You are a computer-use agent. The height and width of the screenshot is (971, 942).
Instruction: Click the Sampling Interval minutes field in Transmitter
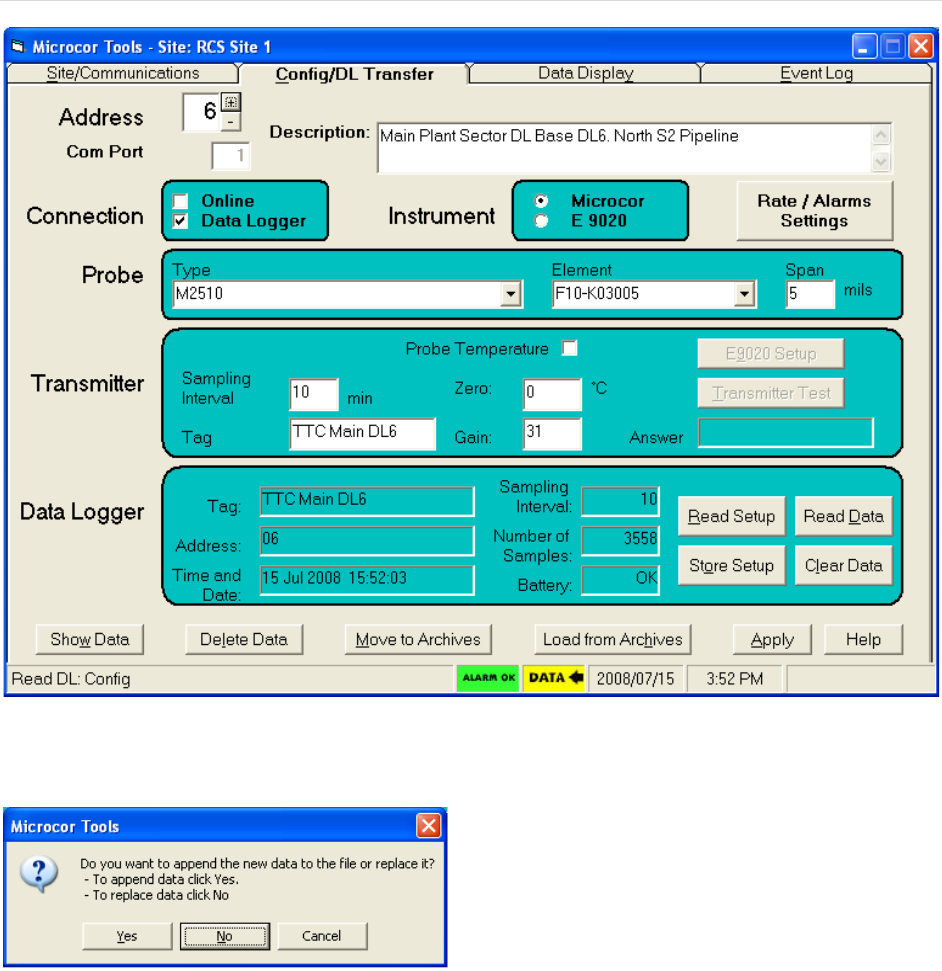[313, 393]
